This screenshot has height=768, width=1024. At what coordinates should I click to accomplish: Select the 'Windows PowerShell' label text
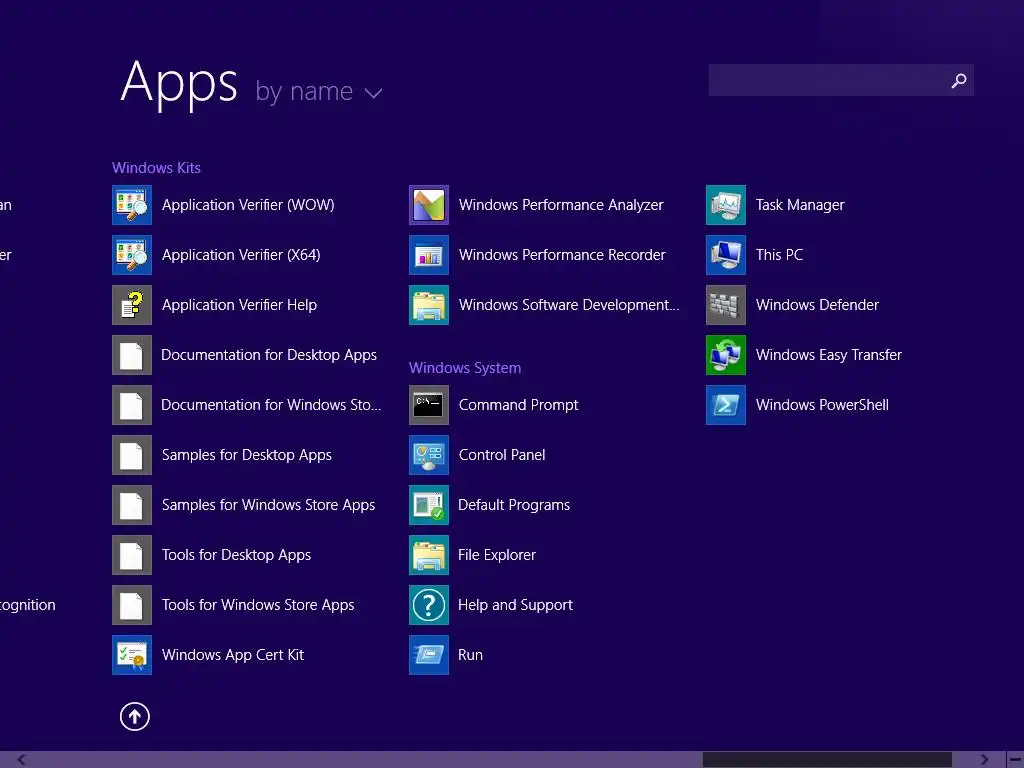(x=822, y=405)
